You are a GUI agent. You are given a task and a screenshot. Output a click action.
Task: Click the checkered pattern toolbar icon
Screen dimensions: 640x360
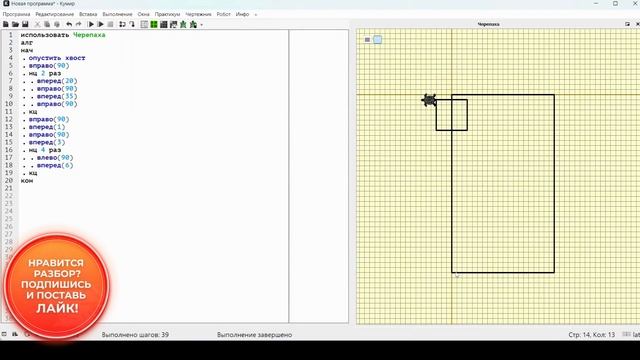173,24
